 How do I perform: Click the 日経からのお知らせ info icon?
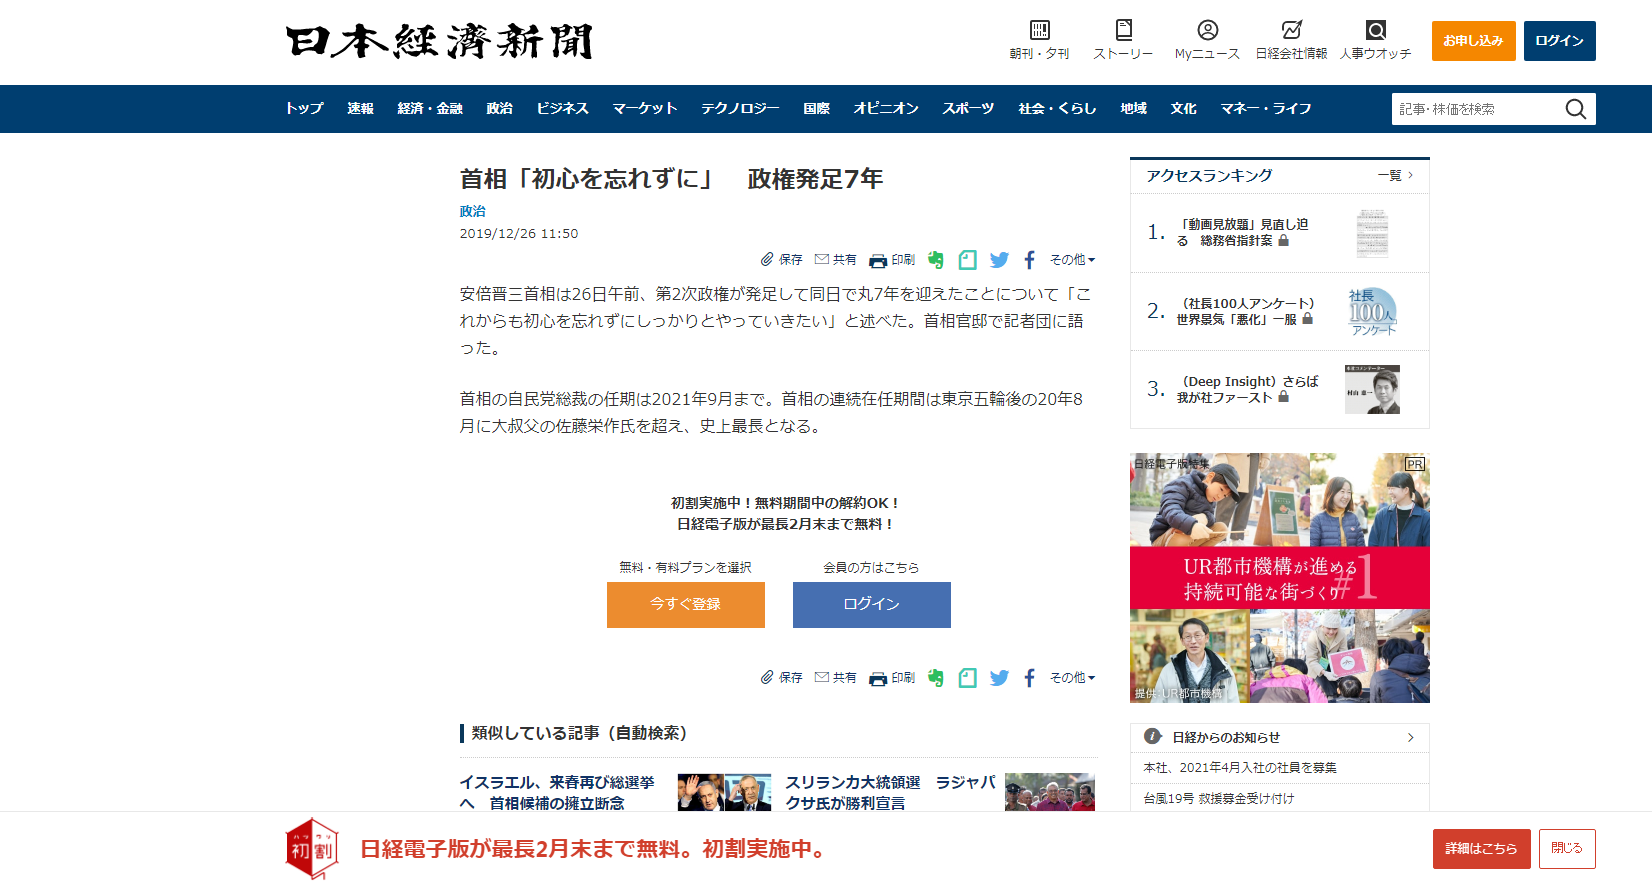point(1153,737)
